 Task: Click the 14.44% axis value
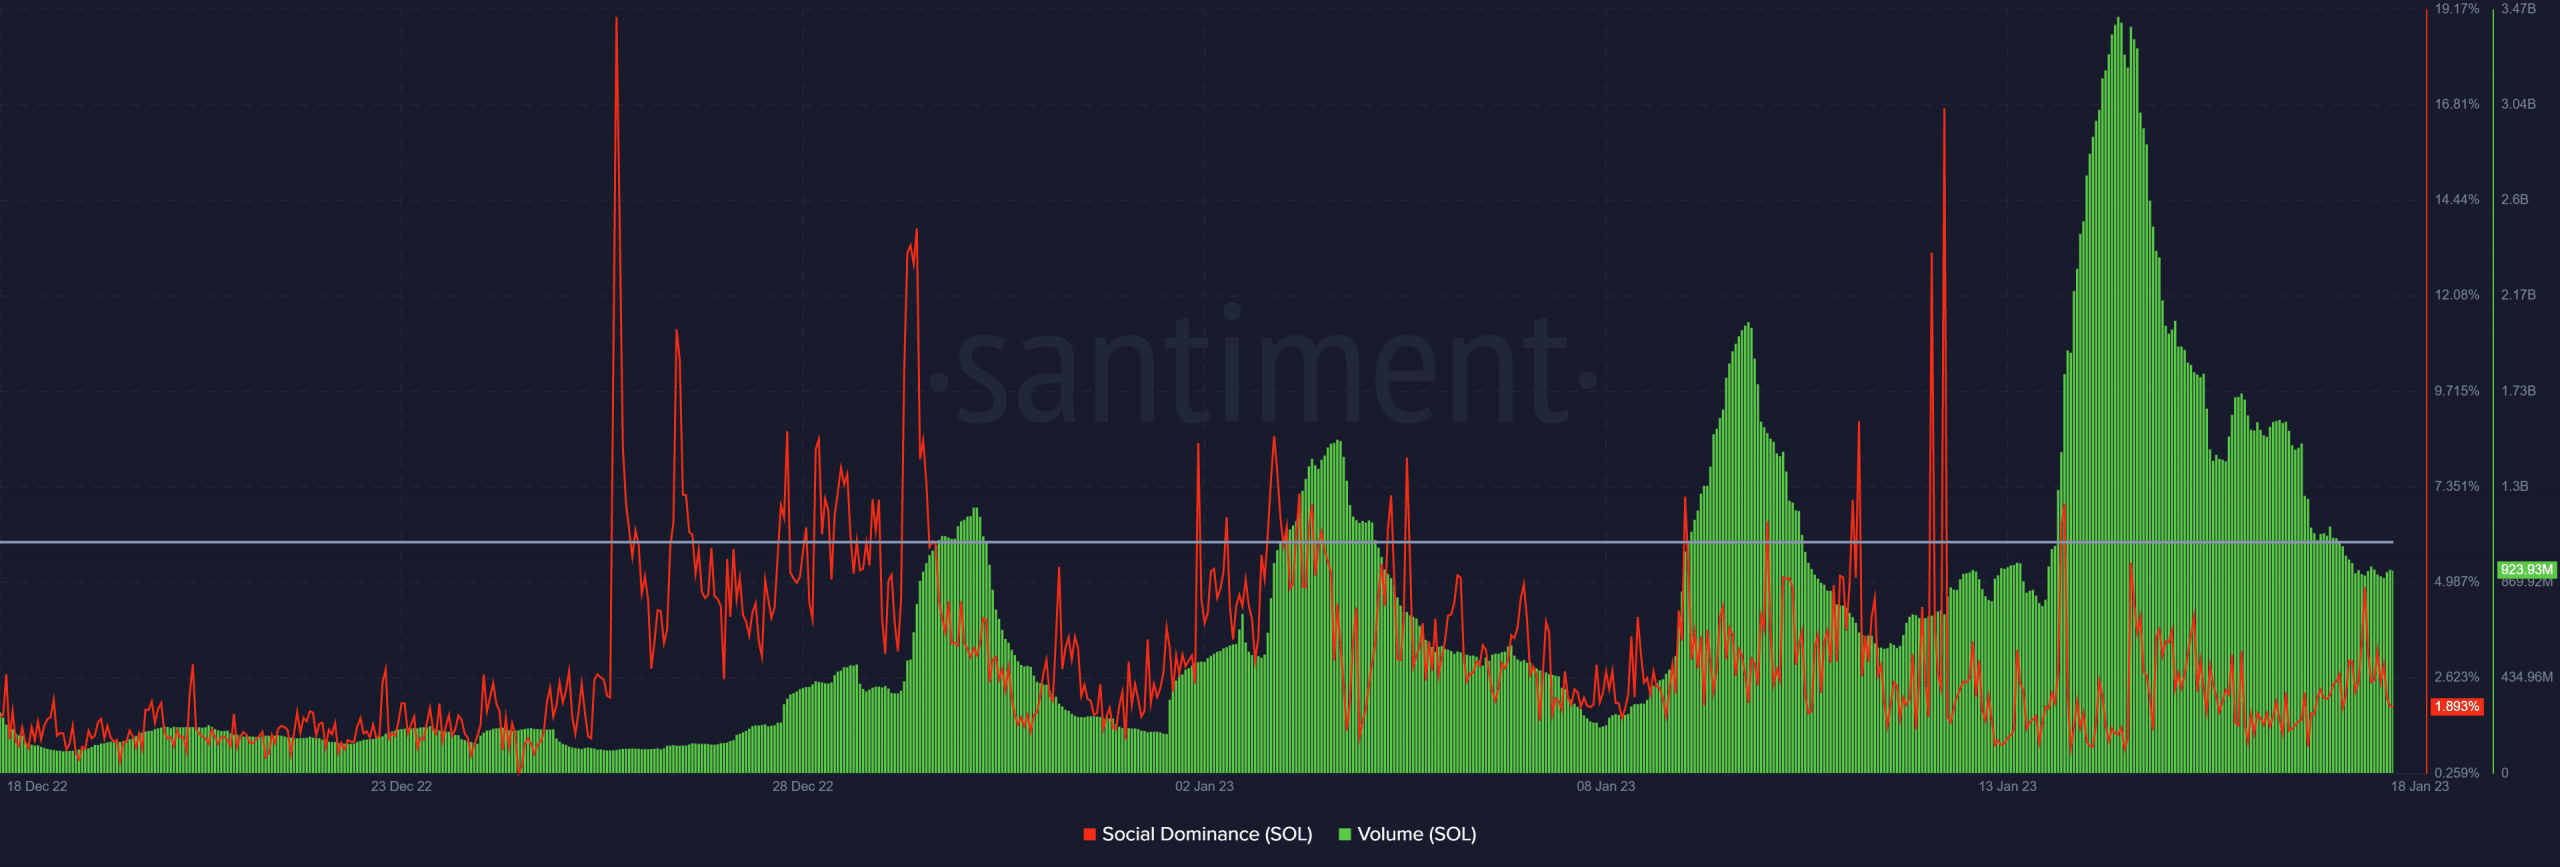tap(2457, 200)
